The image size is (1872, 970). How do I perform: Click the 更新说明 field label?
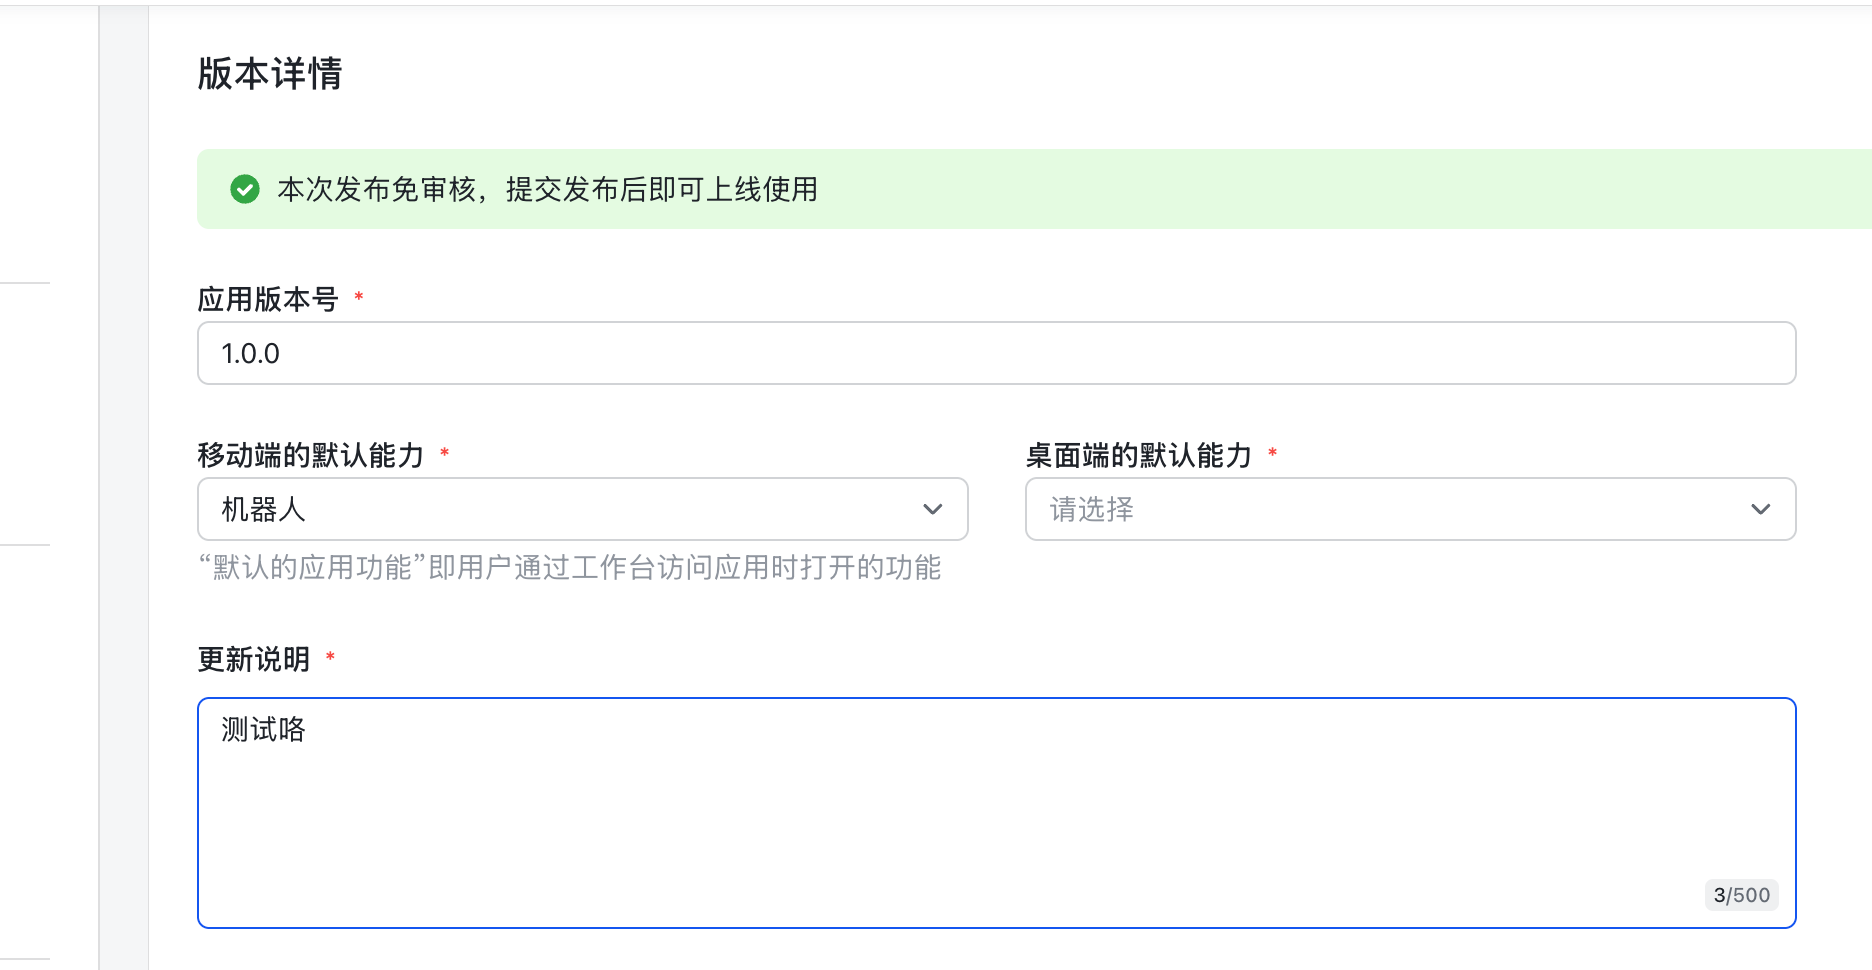pyautogui.click(x=253, y=659)
